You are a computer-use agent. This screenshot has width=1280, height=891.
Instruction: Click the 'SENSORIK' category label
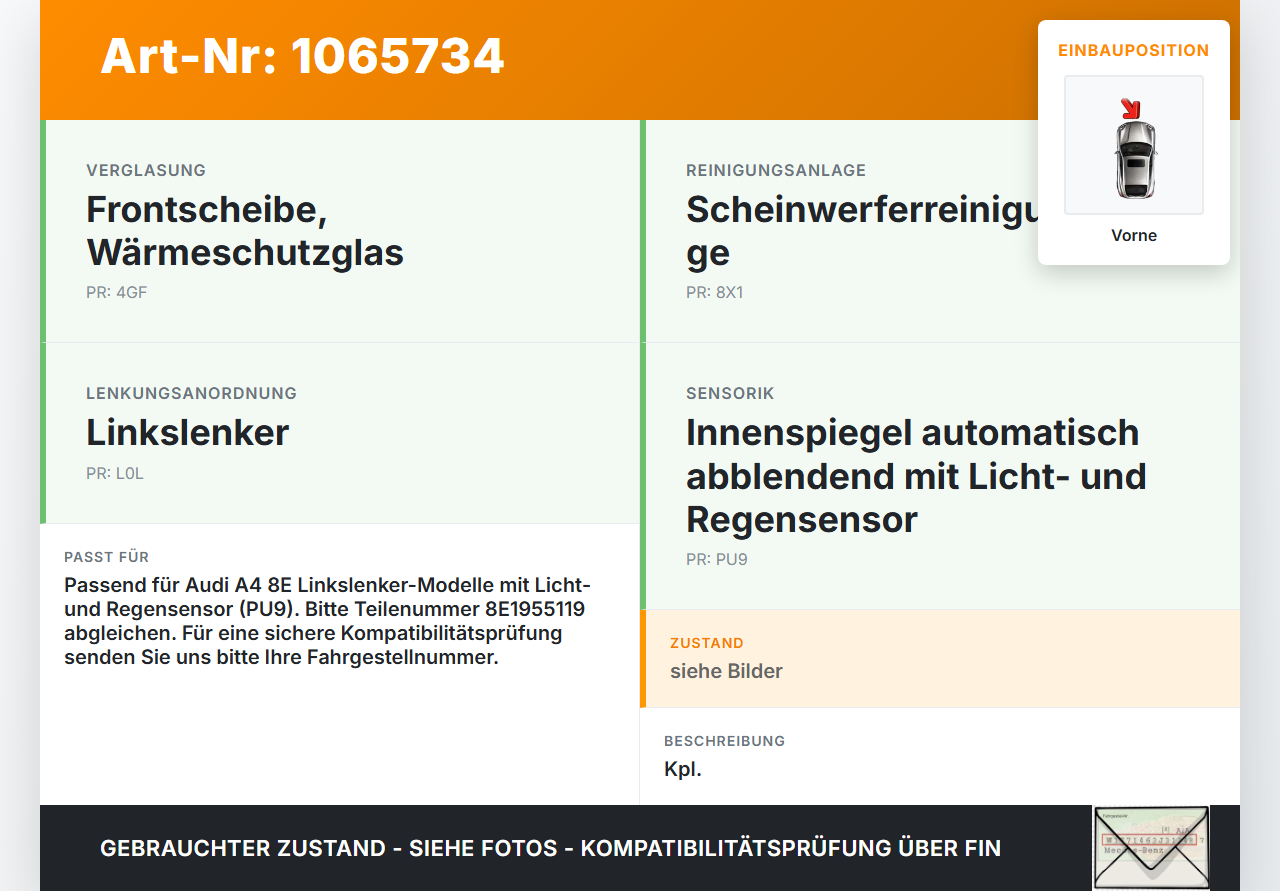click(730, 394)
